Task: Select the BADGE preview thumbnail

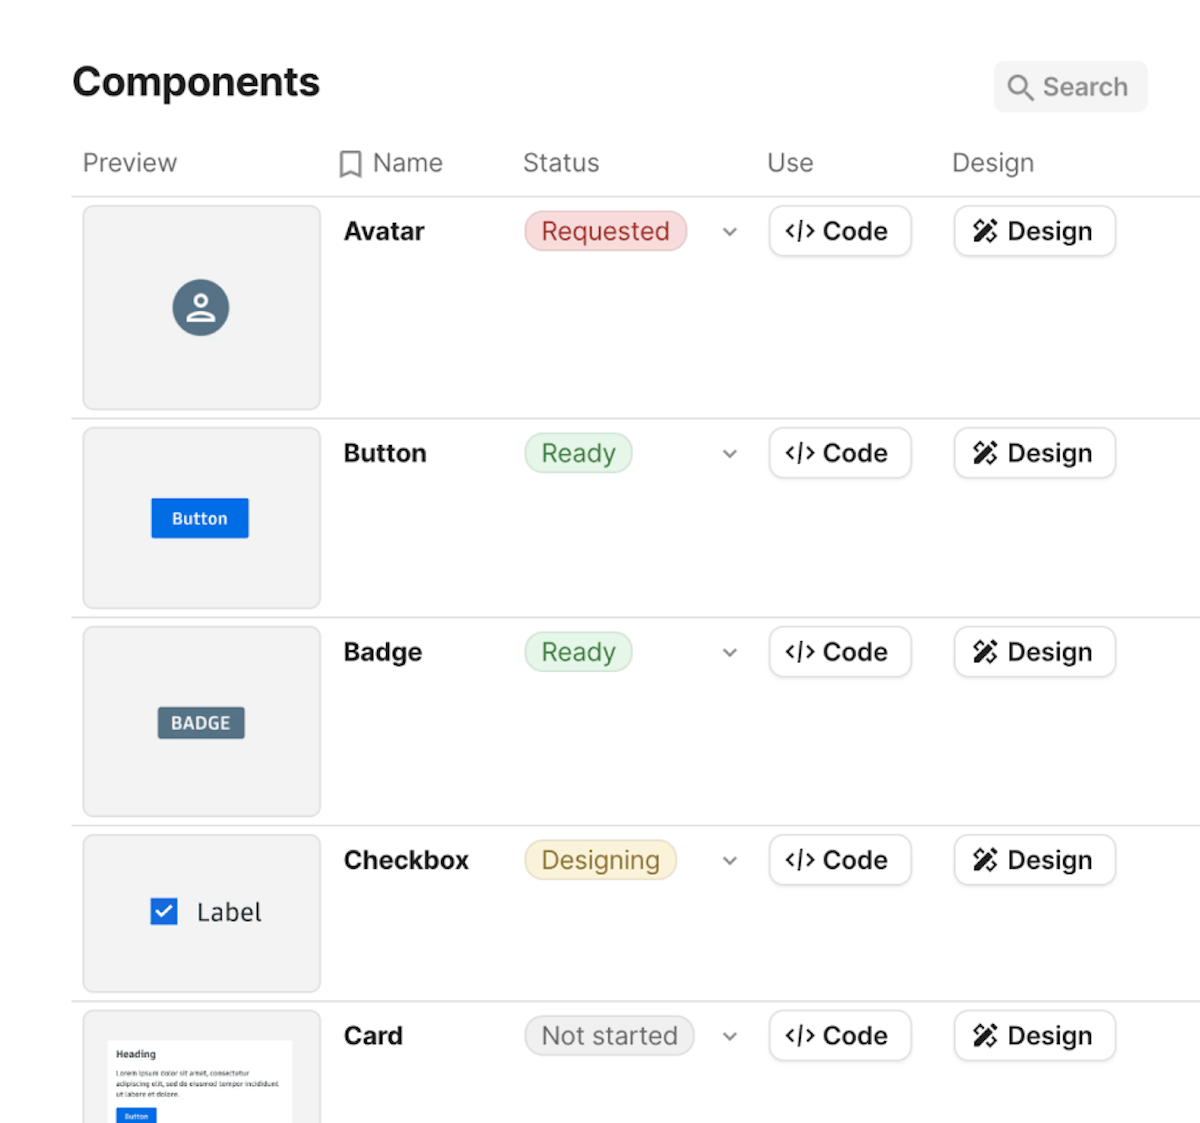Action: 201,722
